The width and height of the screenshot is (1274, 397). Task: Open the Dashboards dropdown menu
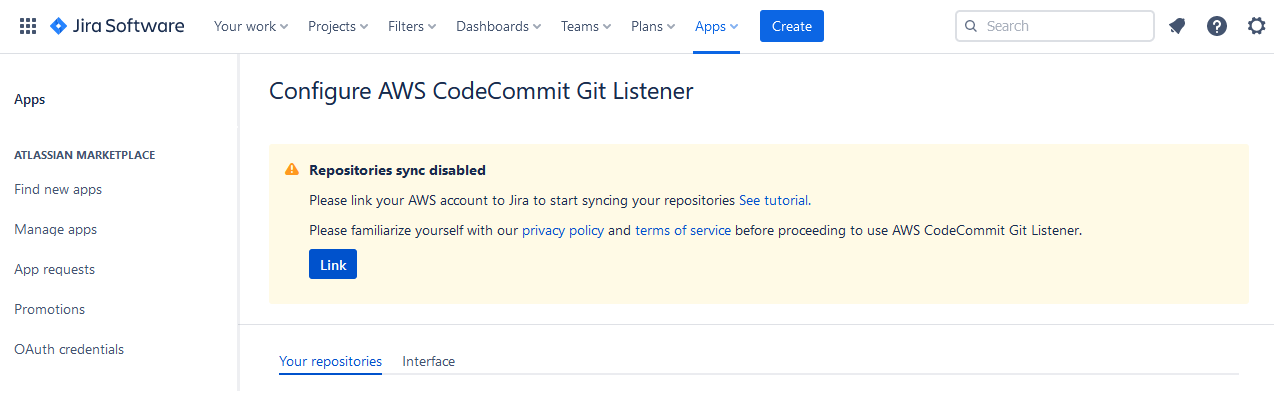(499, 26)
